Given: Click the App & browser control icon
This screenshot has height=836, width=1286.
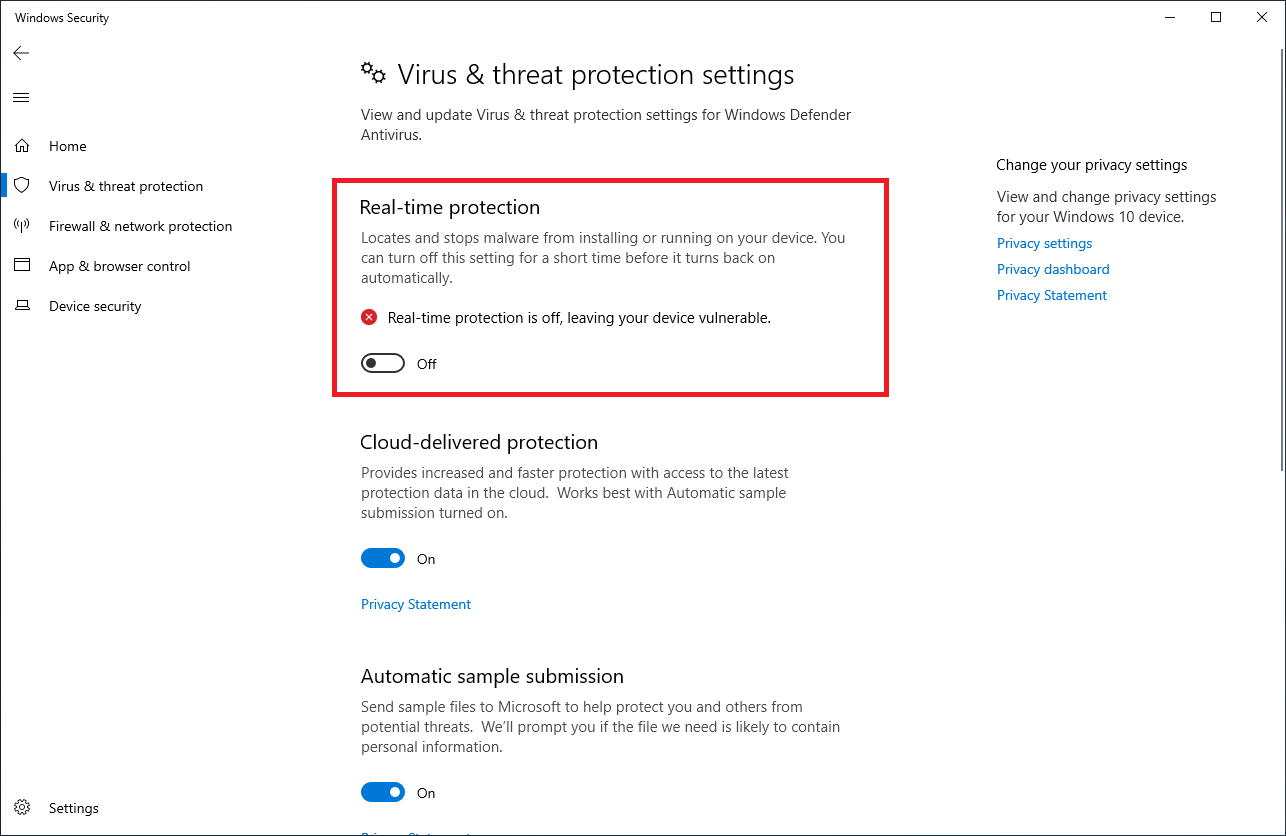Looking at the screenshot, I should [x=22, y=266].
